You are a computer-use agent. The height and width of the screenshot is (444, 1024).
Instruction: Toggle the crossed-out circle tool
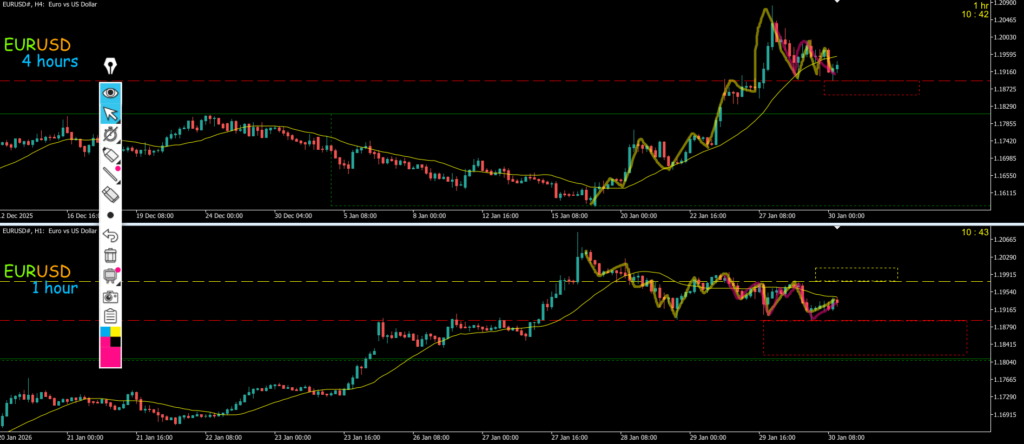click(110, 134)
